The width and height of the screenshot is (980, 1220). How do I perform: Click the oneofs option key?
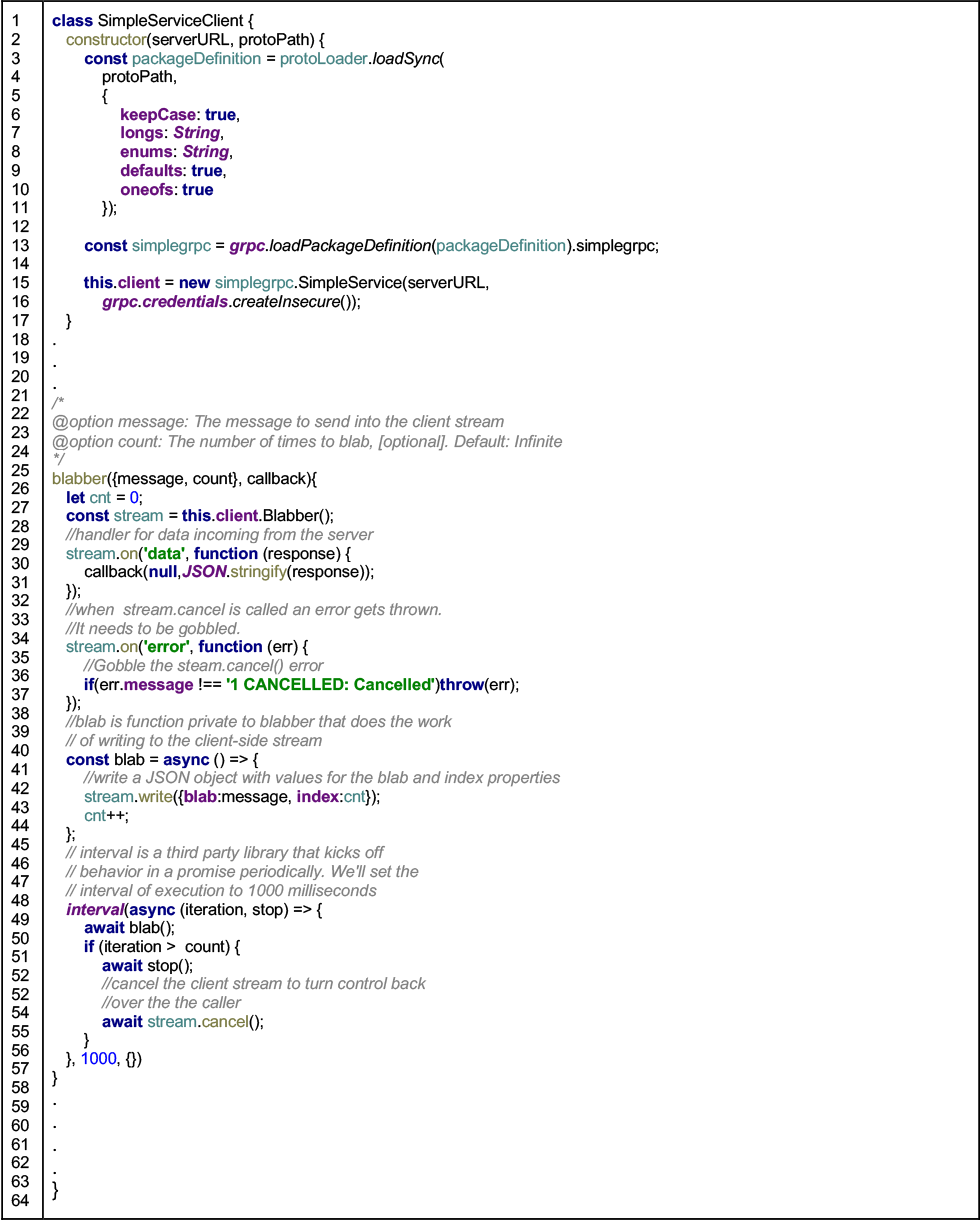(147, 189)
